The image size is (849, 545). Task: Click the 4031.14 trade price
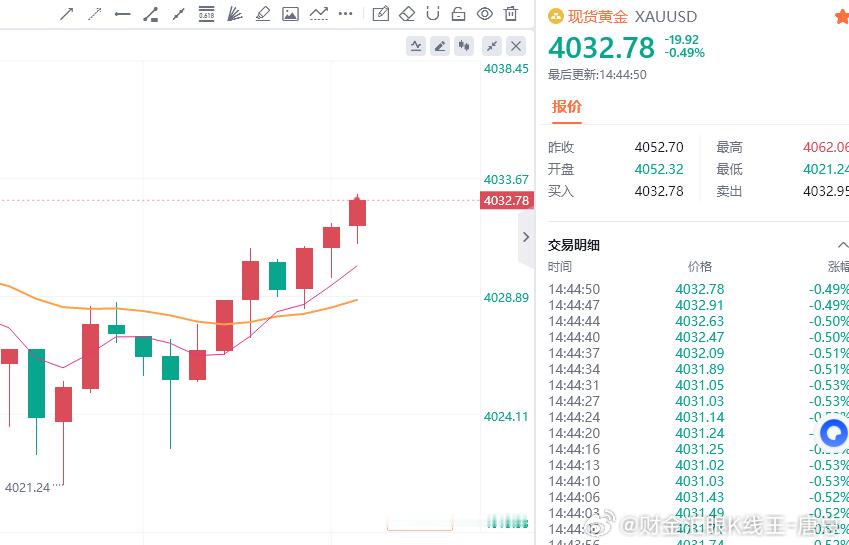coord(700,417)
